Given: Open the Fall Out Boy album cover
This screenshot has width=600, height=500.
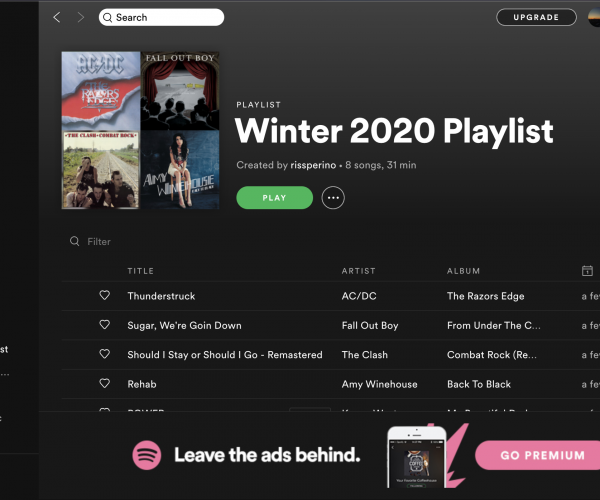Looking at the screenshot, I should [x=180, y=91].
